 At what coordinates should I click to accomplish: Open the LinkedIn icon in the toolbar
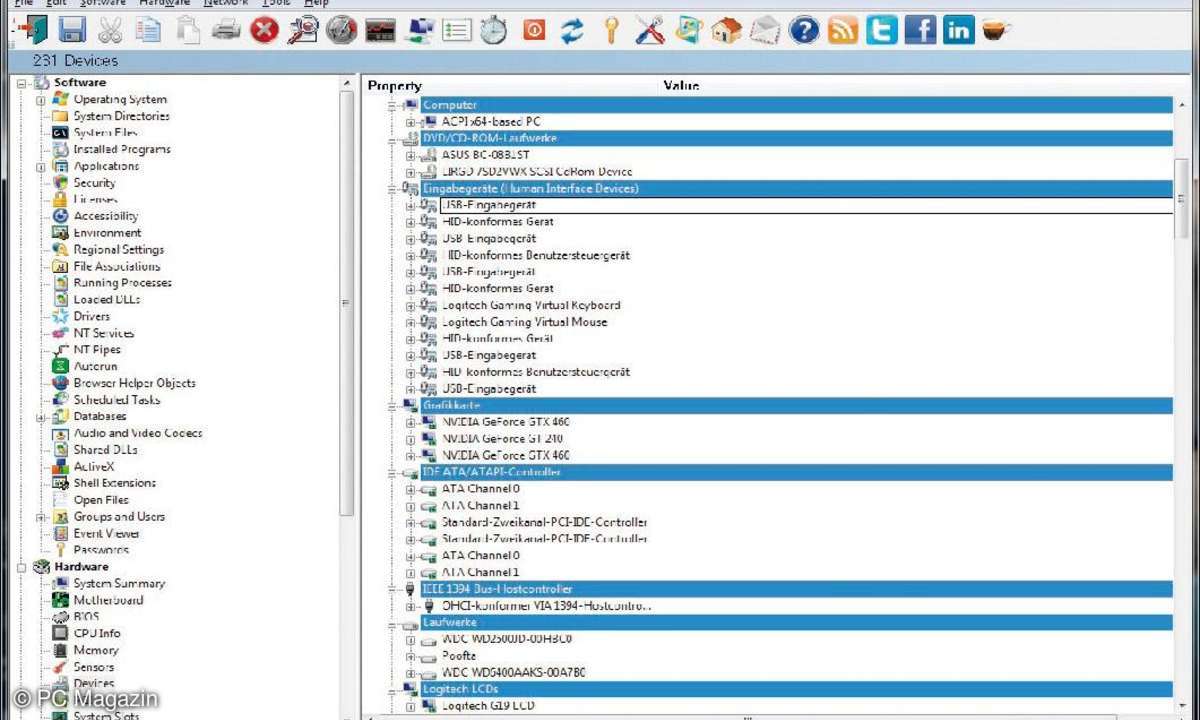[958, 30]
